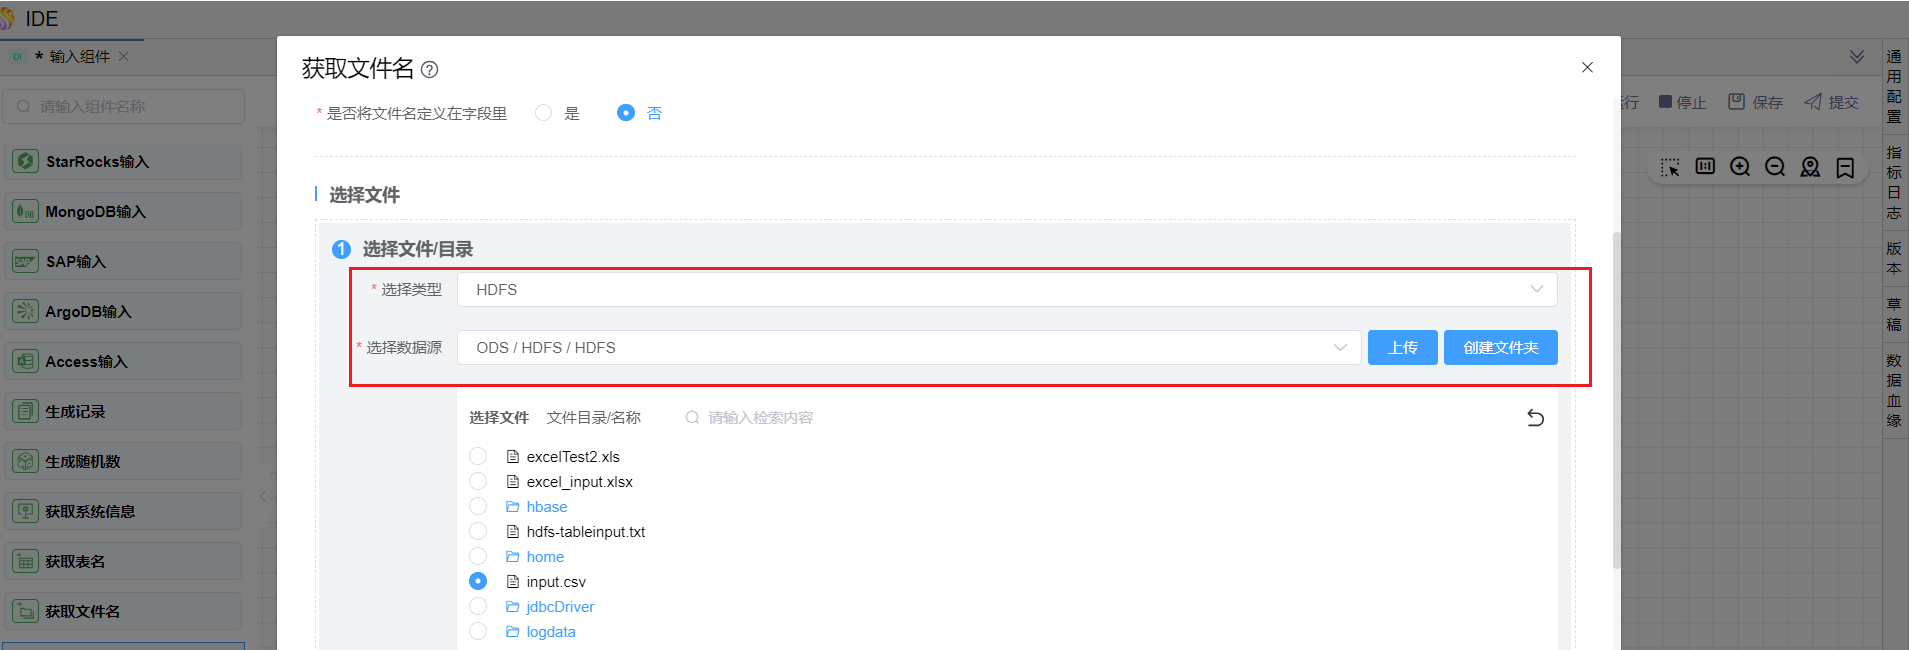
Task: Click the bookmark canvas icon
Action: (x=1845, y=167)
